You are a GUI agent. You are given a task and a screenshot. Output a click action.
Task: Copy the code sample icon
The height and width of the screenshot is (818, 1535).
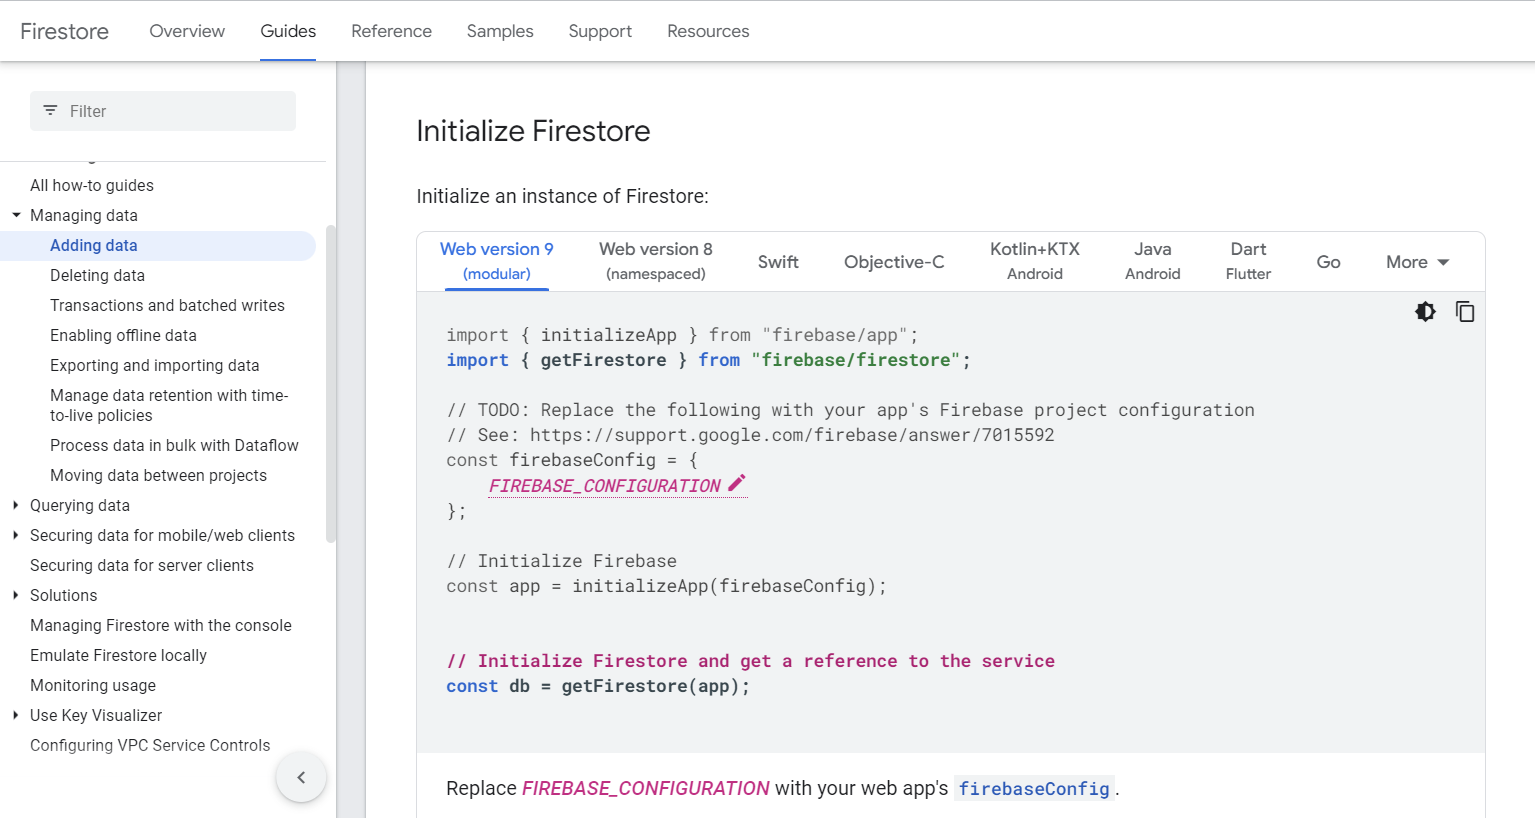[1465, 311]
